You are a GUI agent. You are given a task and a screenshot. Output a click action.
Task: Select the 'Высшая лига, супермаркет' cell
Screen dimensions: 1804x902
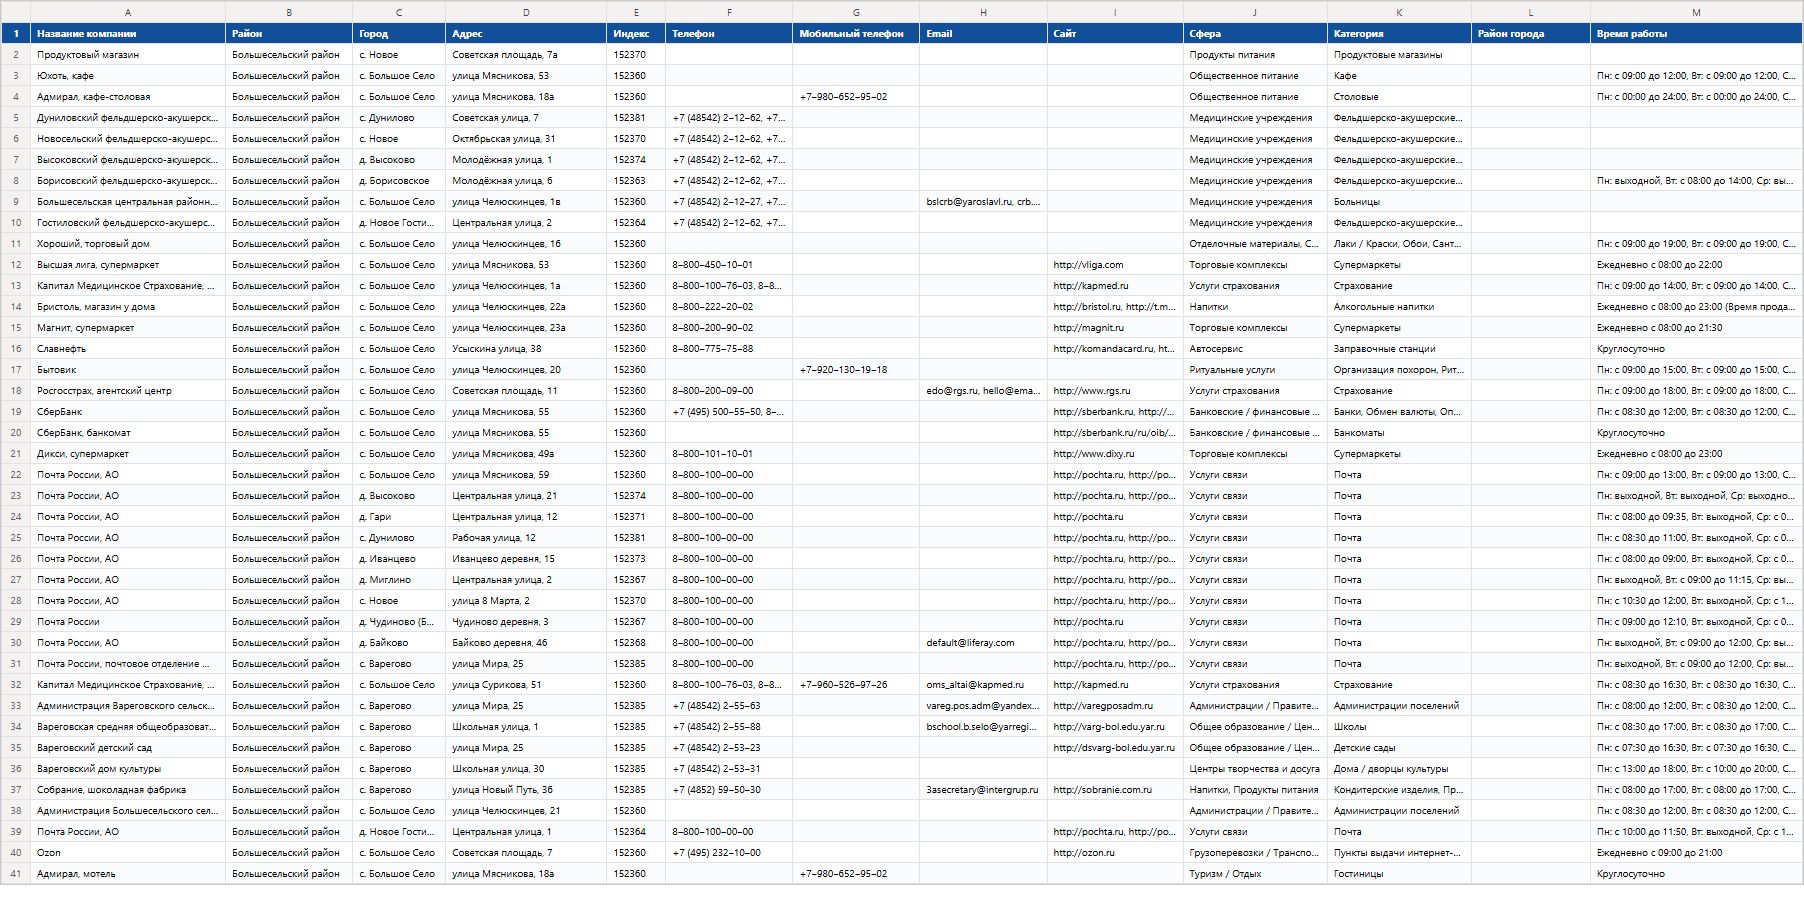point(128,265)
